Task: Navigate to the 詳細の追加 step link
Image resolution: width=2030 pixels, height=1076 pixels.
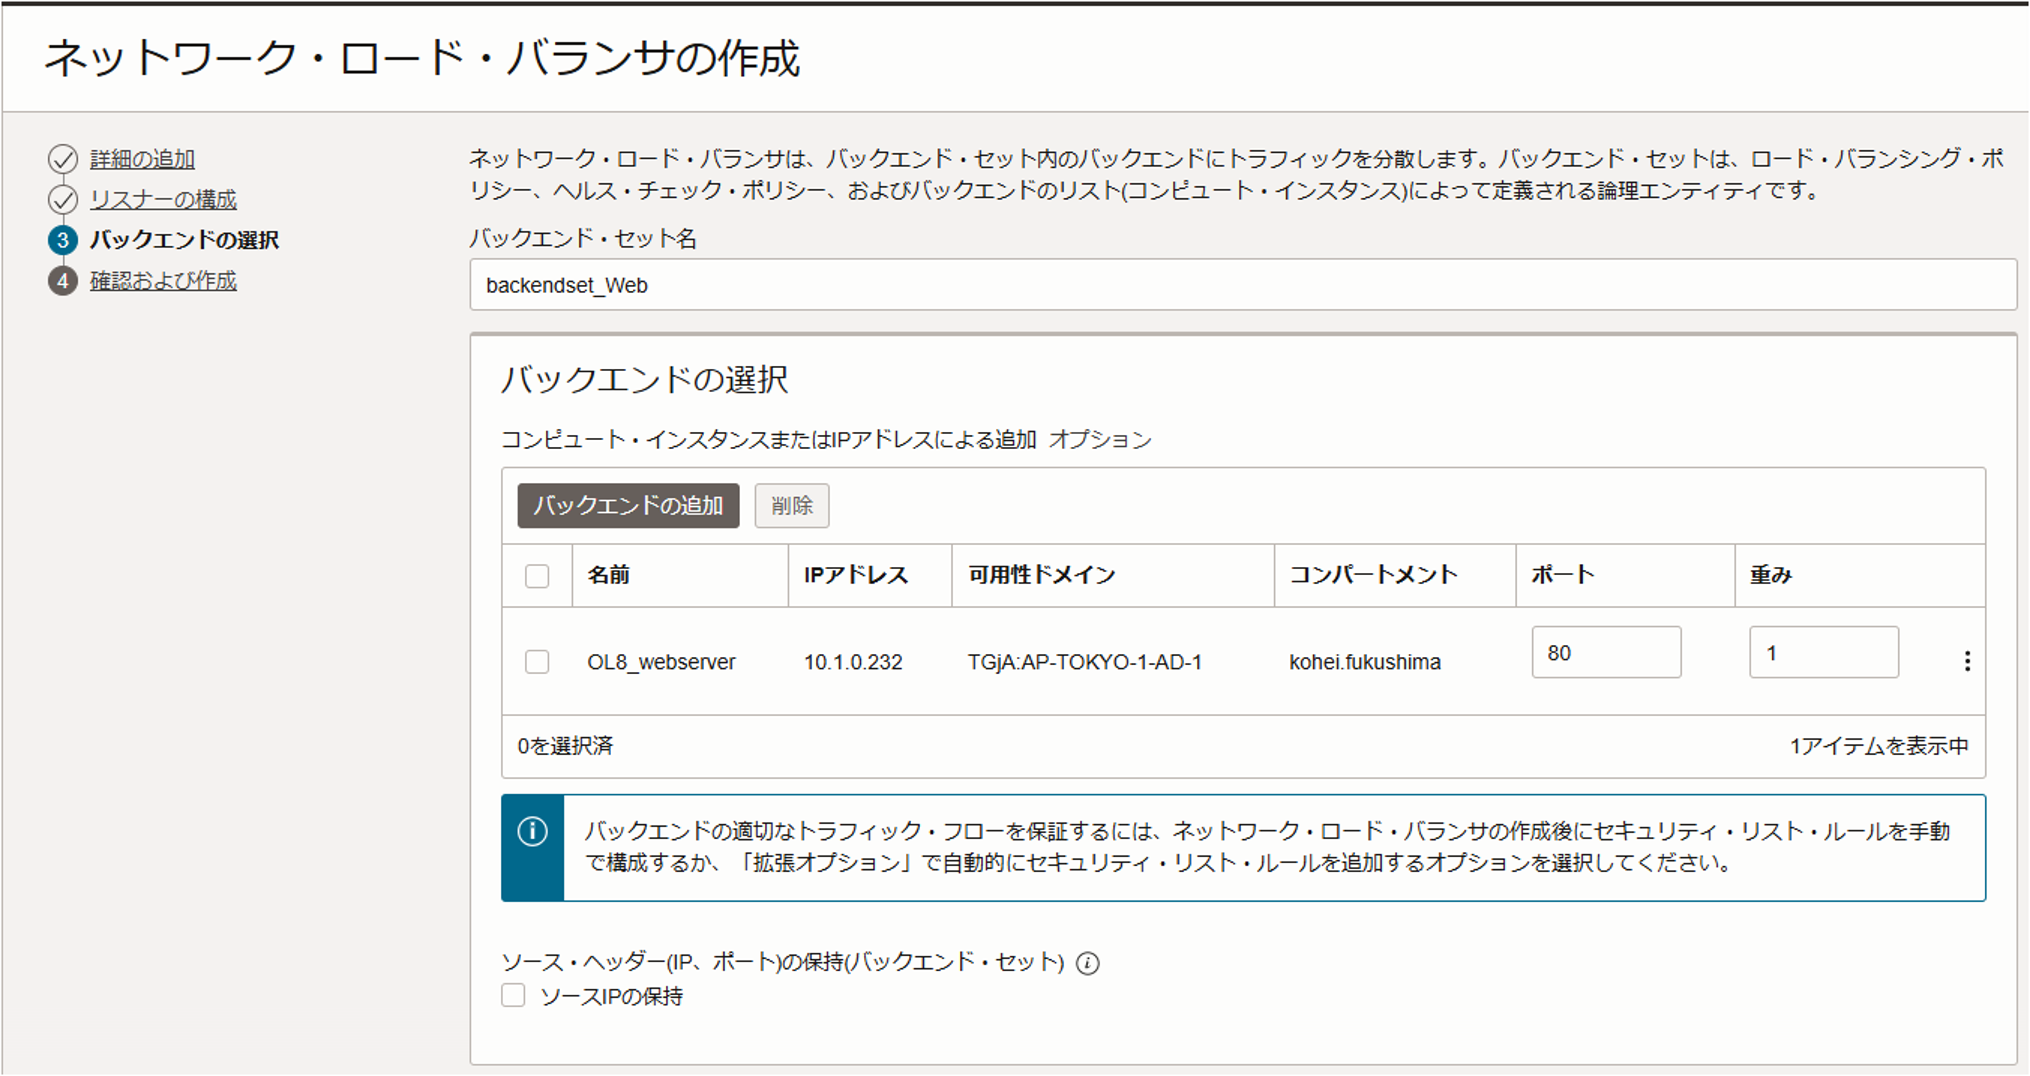Action: (141, 158)
